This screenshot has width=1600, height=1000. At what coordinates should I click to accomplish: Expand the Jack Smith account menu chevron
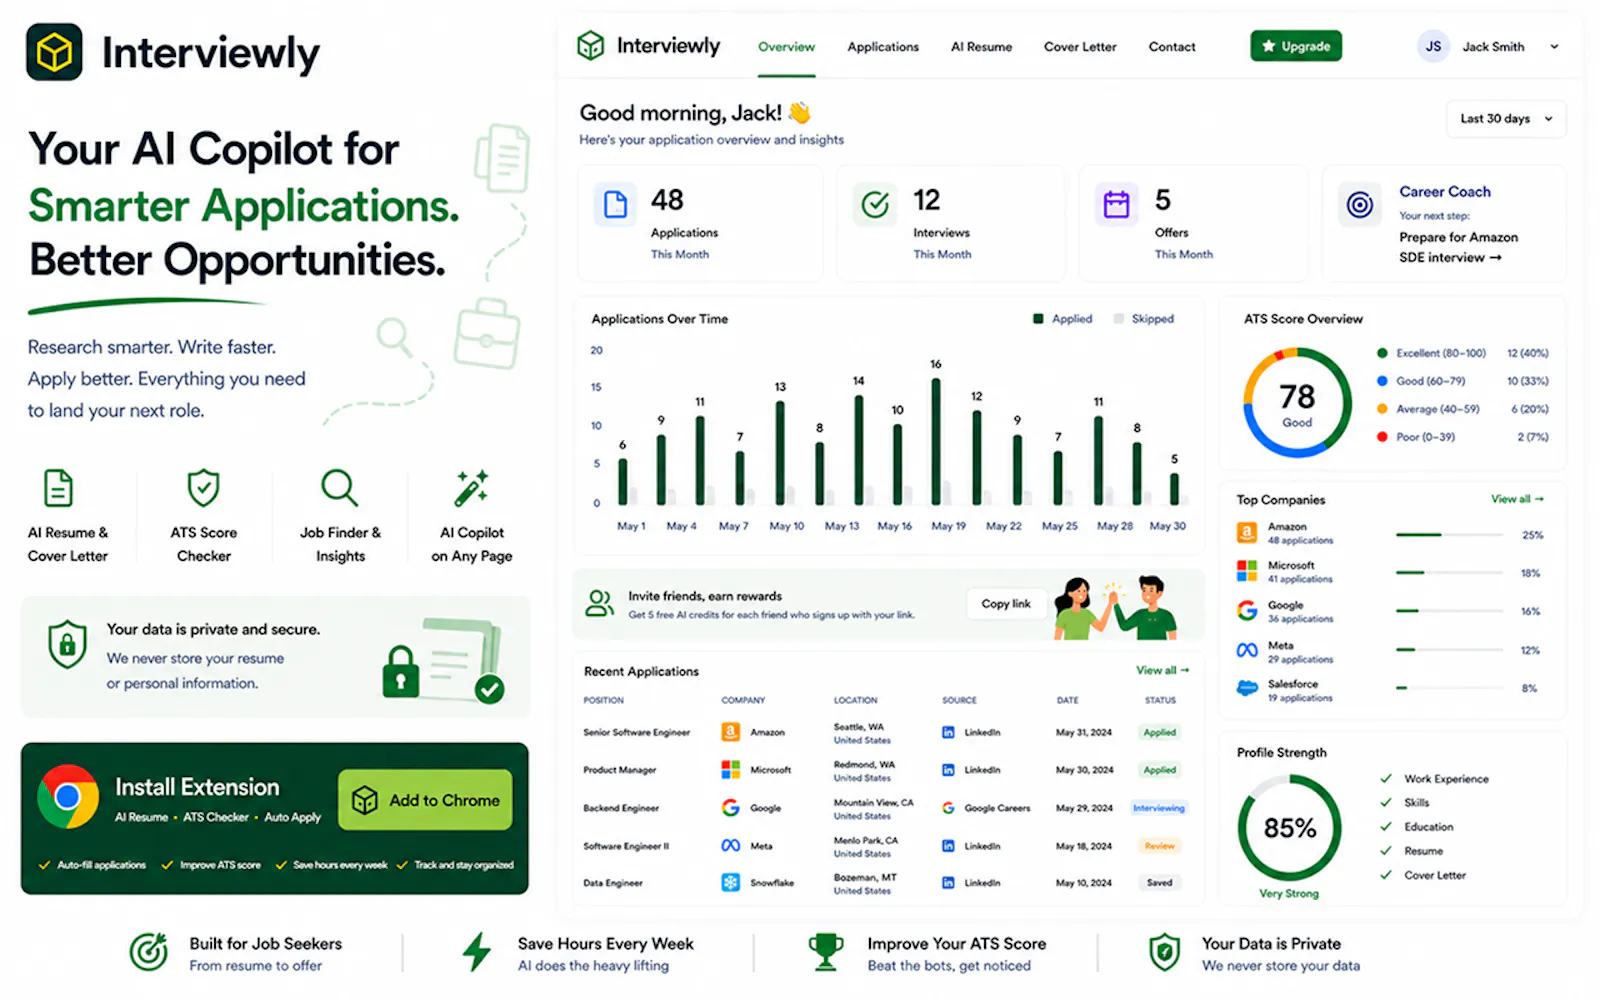tap(1554, 46)
